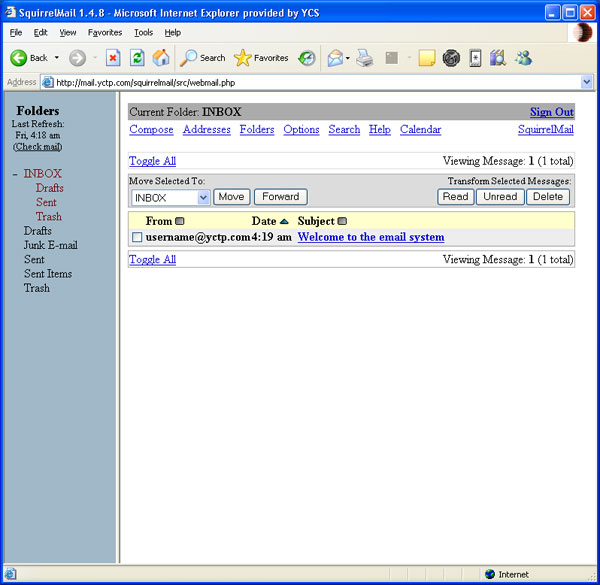Click the page icon in the Address bar
600x585 pixels.
point(47,82)
